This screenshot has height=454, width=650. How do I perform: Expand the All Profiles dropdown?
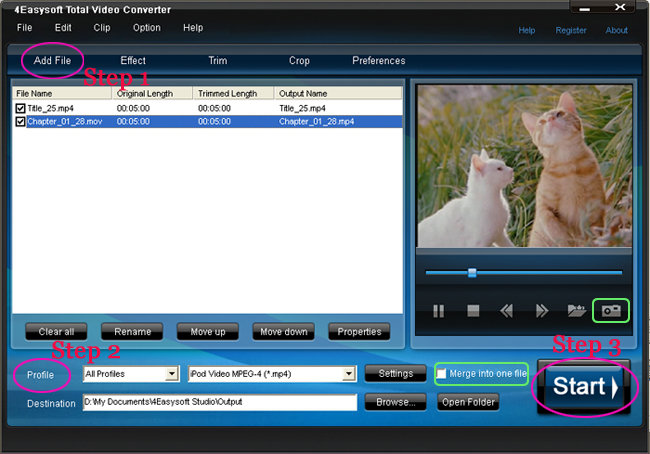(172, 374)
